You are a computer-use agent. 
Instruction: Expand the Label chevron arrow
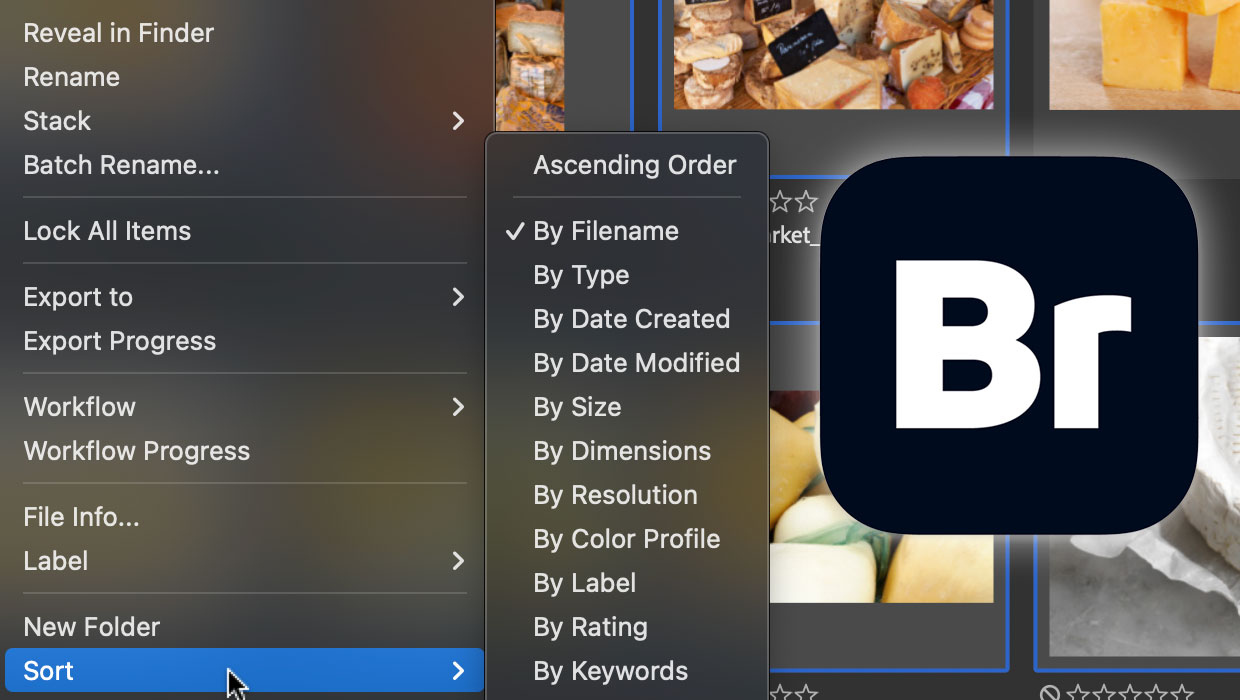coord(458,561)
